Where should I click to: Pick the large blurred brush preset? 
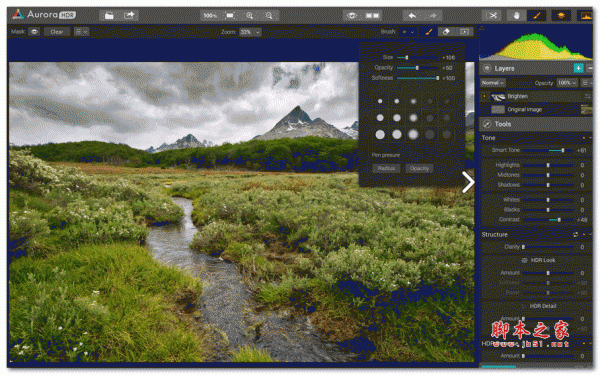click(x=413, y=134)
